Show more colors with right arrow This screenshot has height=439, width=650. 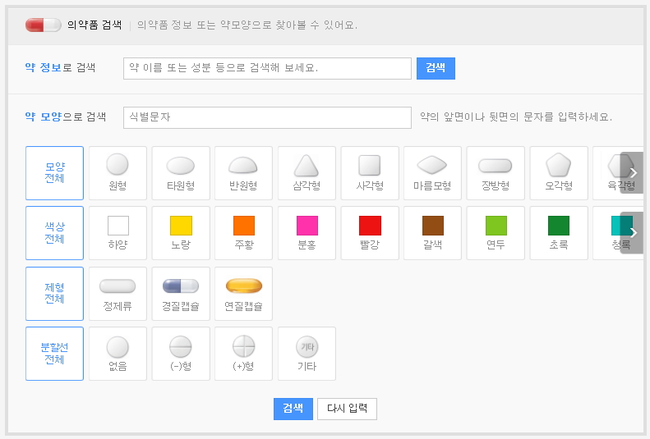click(632, 233)
